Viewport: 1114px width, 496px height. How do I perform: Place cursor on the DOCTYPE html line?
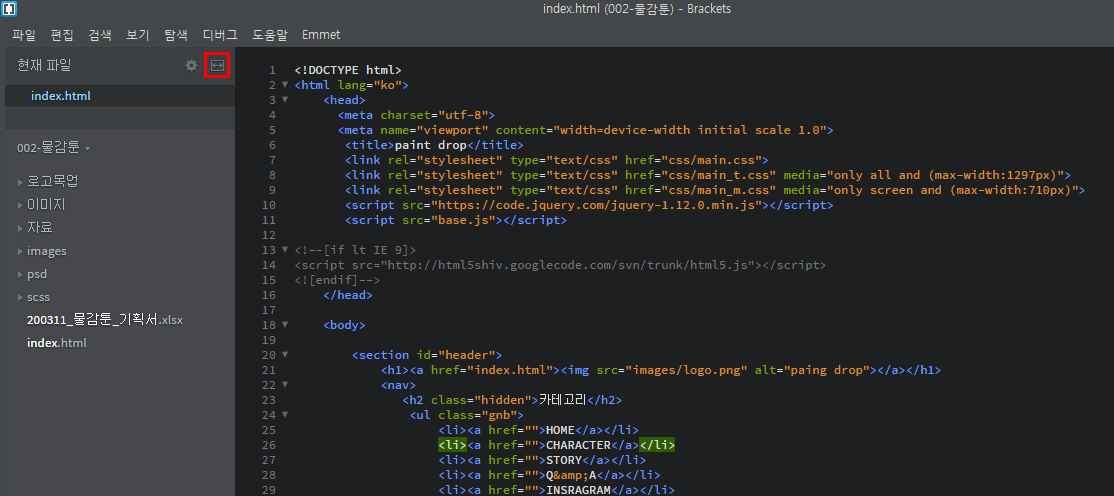(x=348, y=70)
